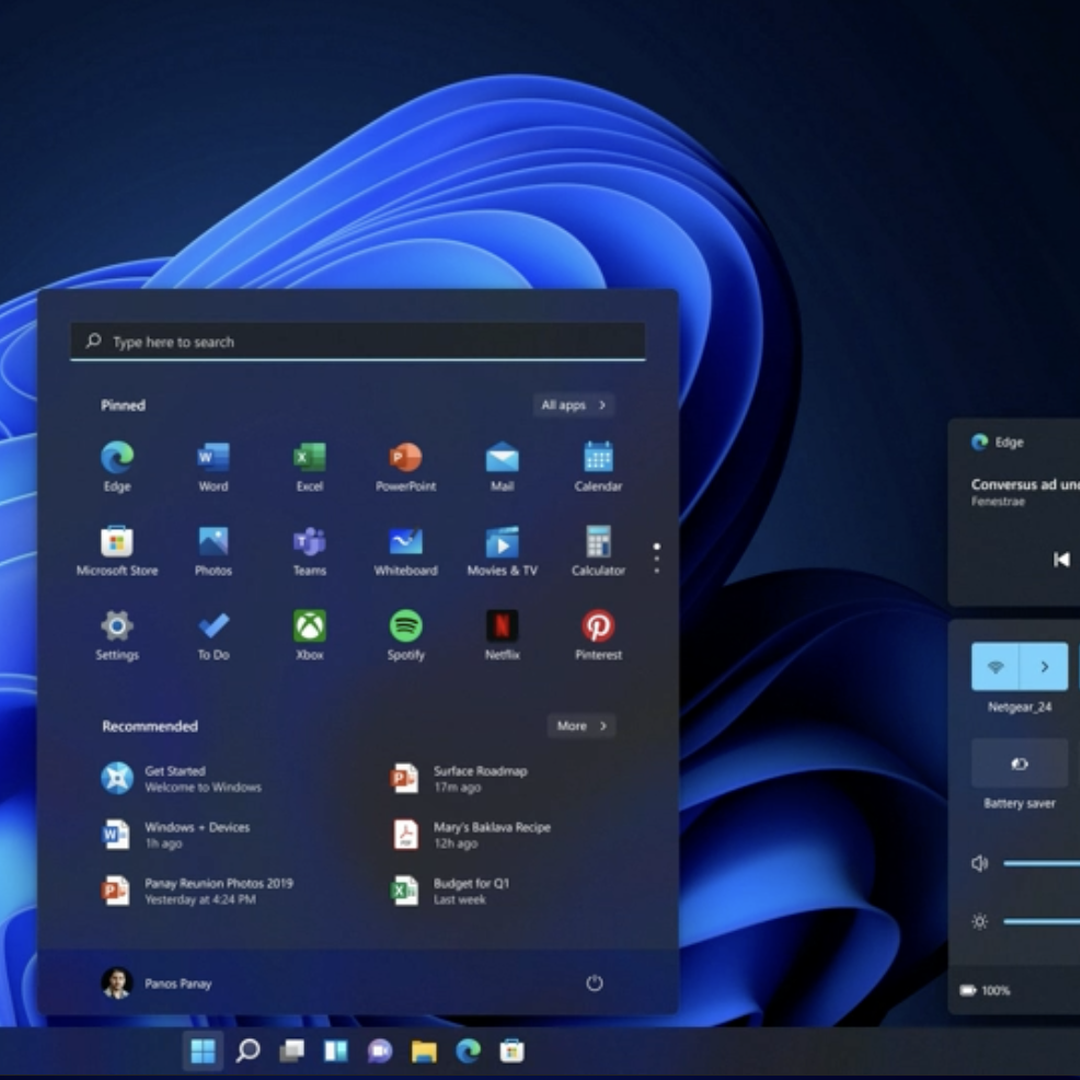Open Microsoft Store from the taskbar
1080x1080 pixels.
point(512,1050)
